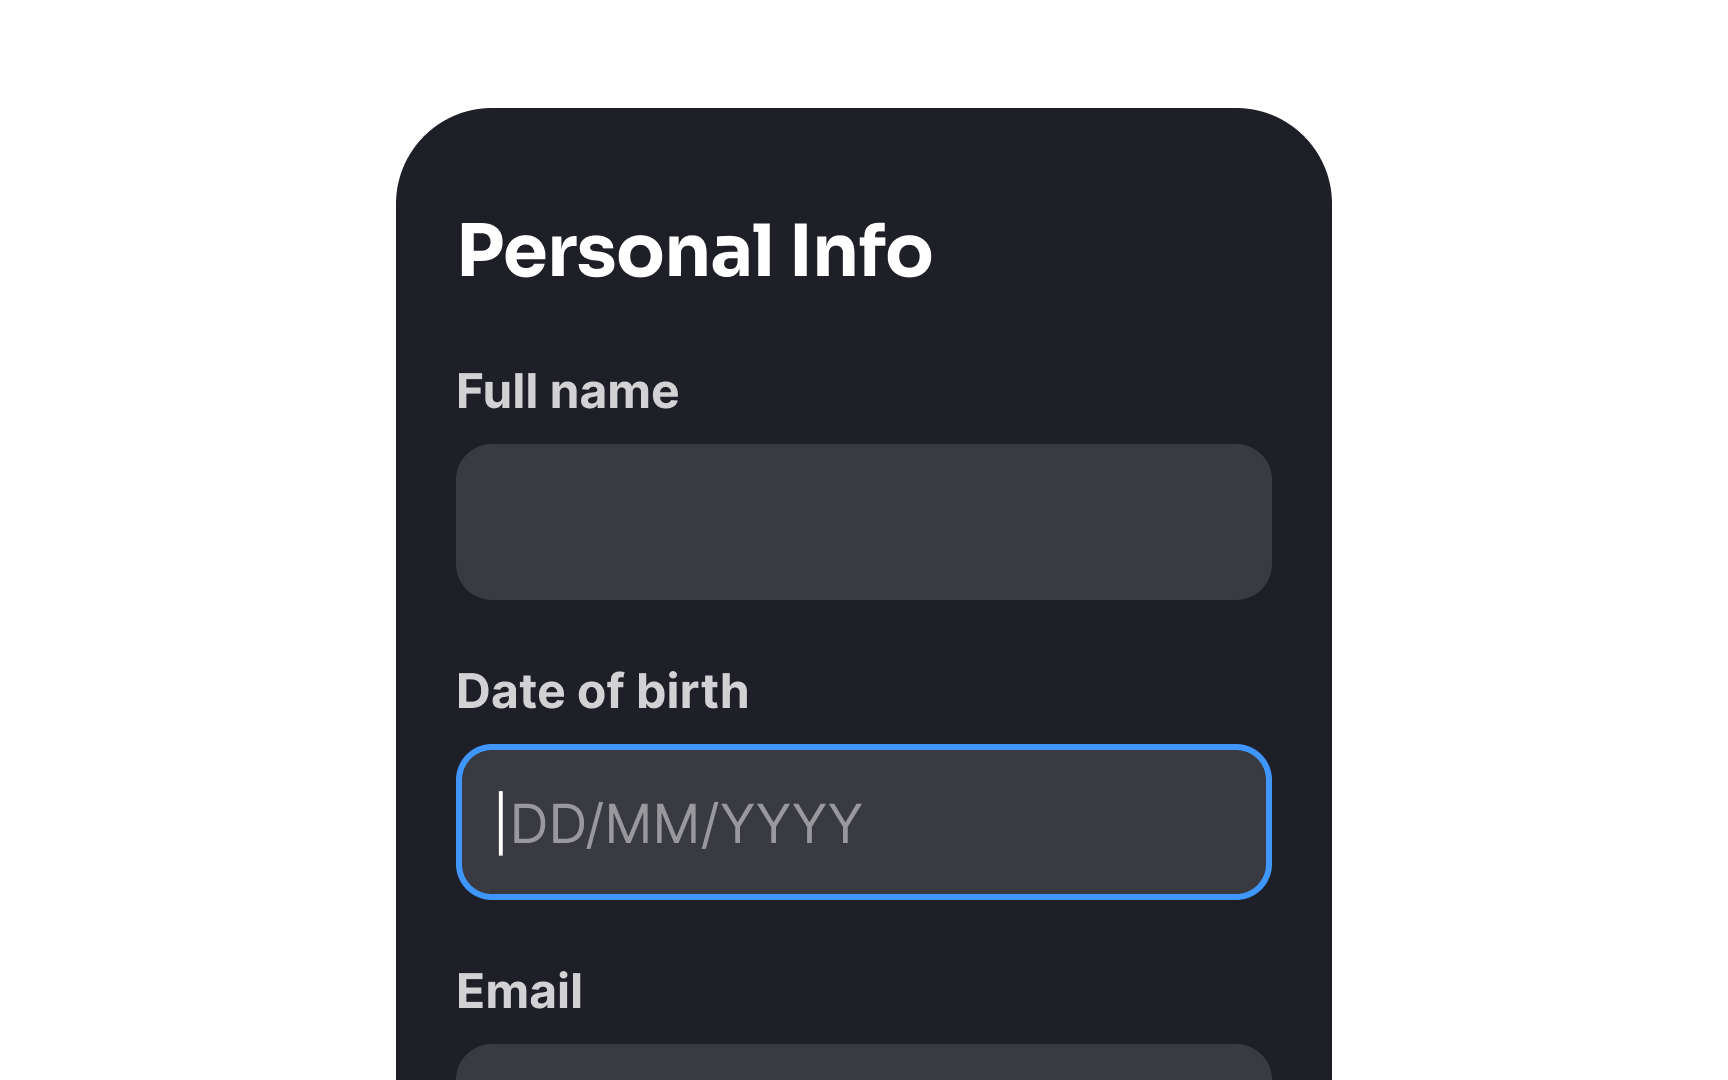Click the Email input field
This screenshot has width=1728, height=1080.
[863, 1064]
